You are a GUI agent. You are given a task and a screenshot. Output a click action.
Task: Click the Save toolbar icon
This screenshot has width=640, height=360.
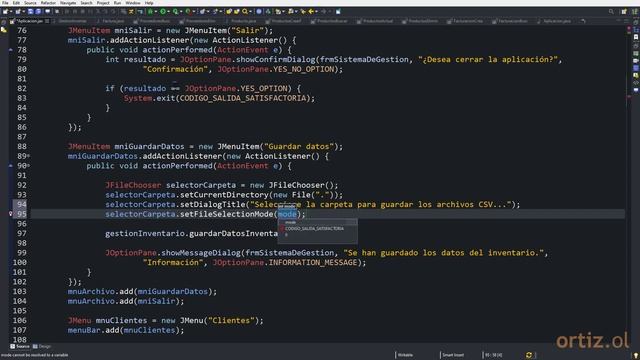point(30,11)
